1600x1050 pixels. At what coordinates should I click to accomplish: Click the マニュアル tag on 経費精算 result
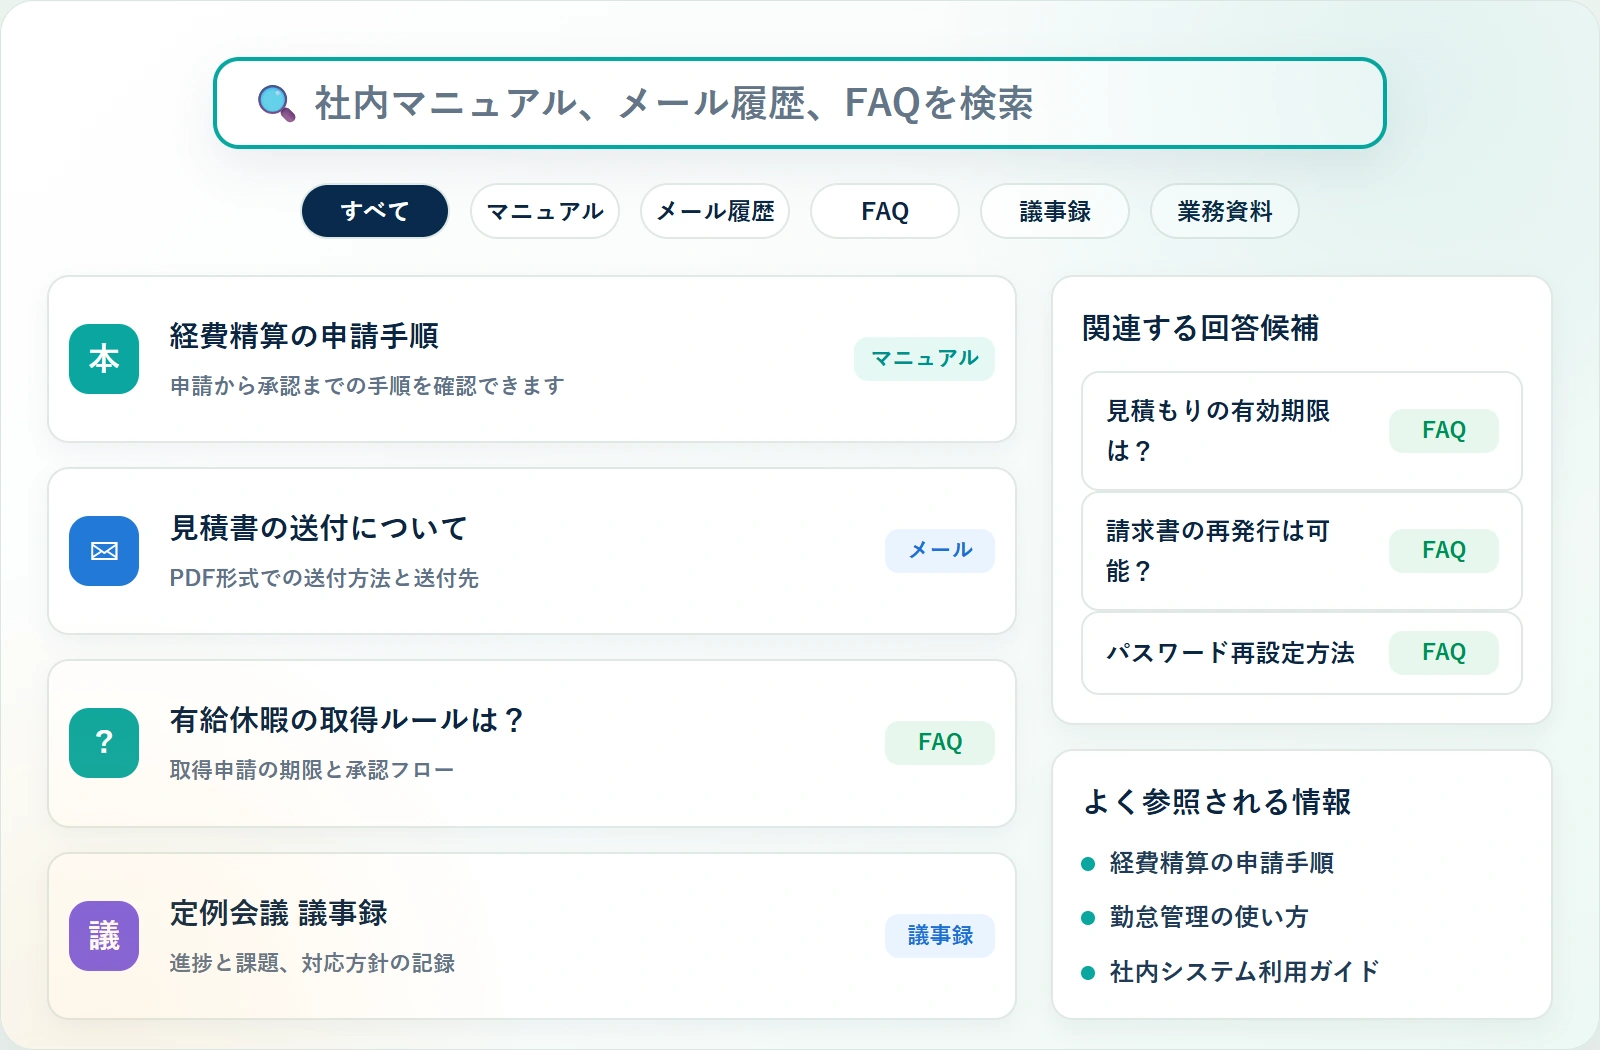(x=925, y=358)
